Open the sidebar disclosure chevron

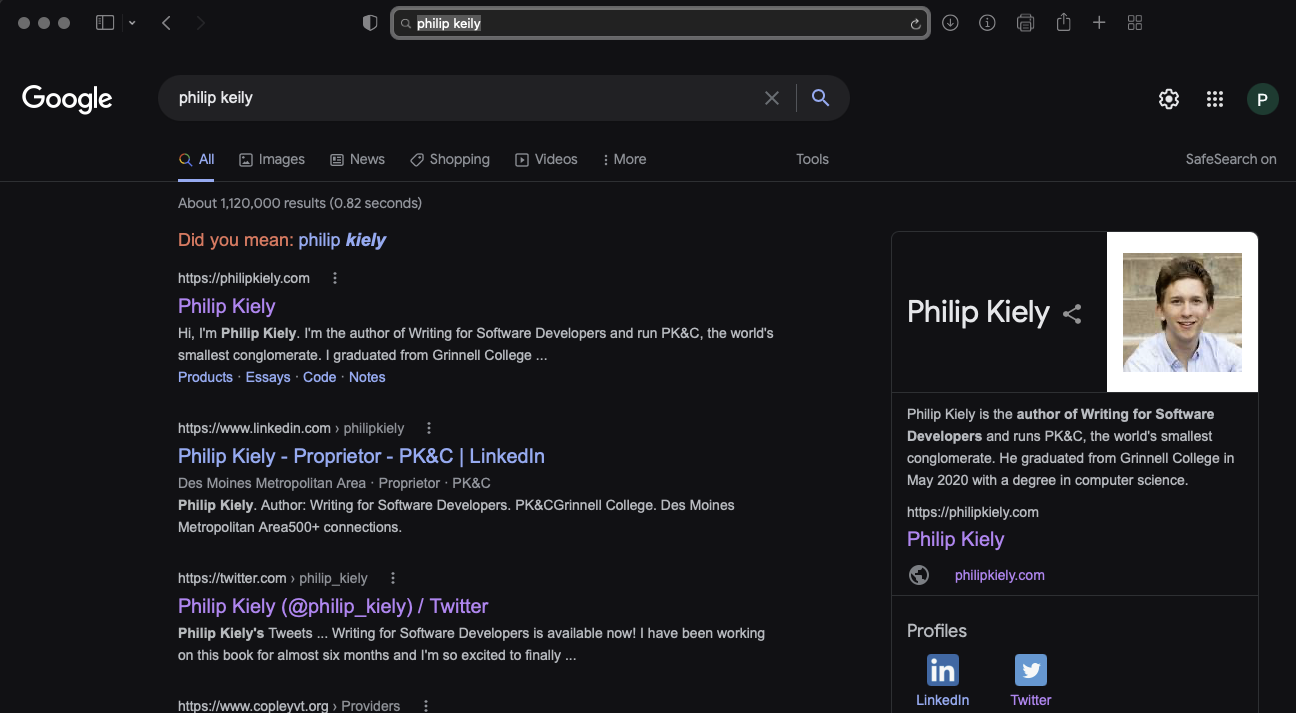[x=131, y=22]
